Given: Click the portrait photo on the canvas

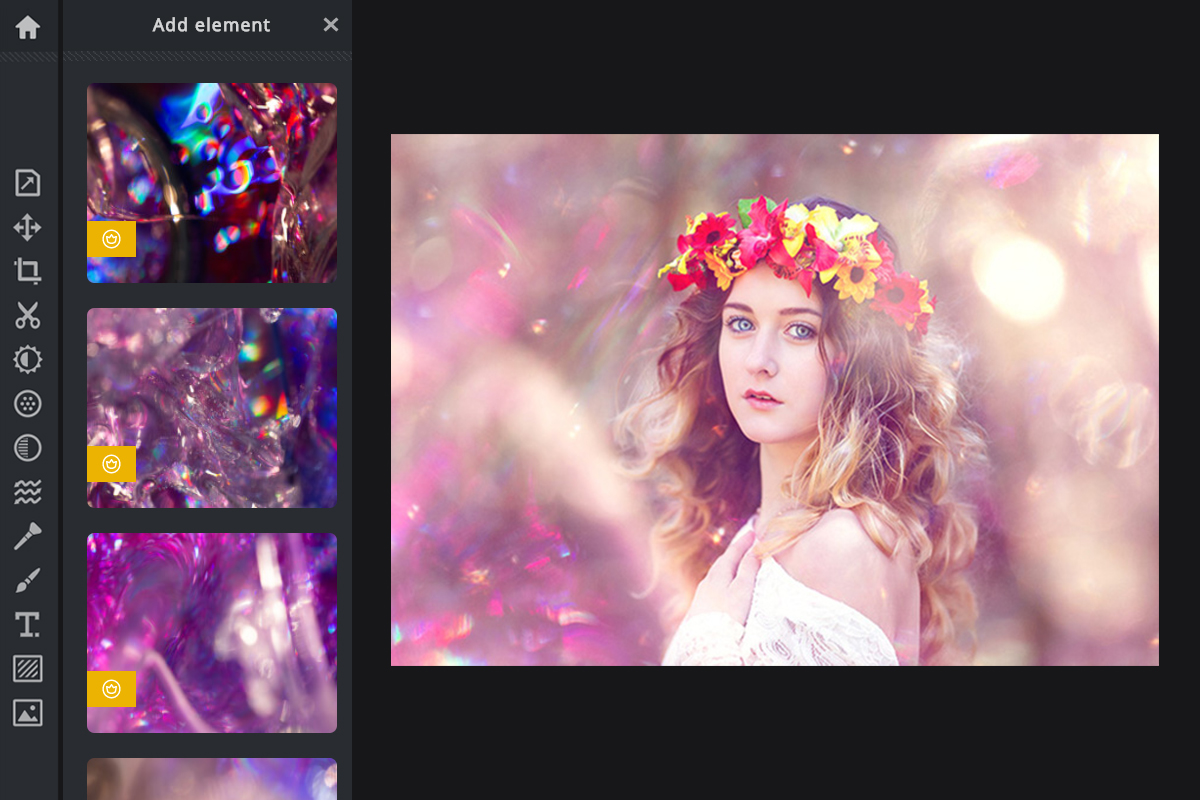Looking at the screenshot, I should (774, 400).
